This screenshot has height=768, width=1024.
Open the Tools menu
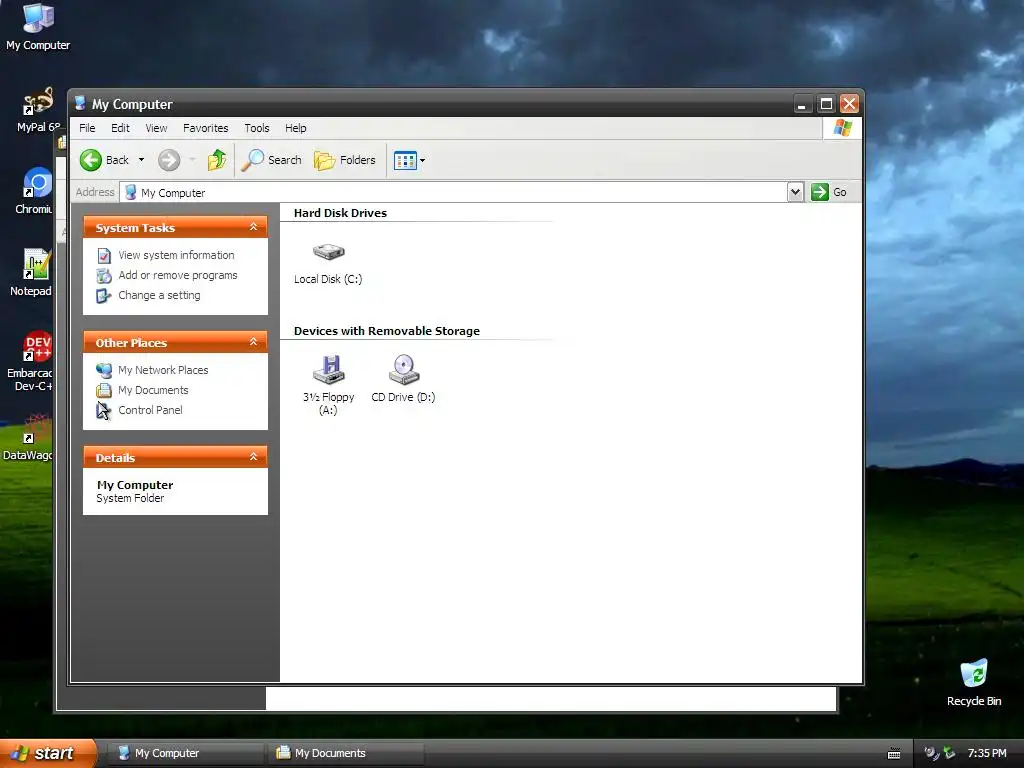coord(257,128)
